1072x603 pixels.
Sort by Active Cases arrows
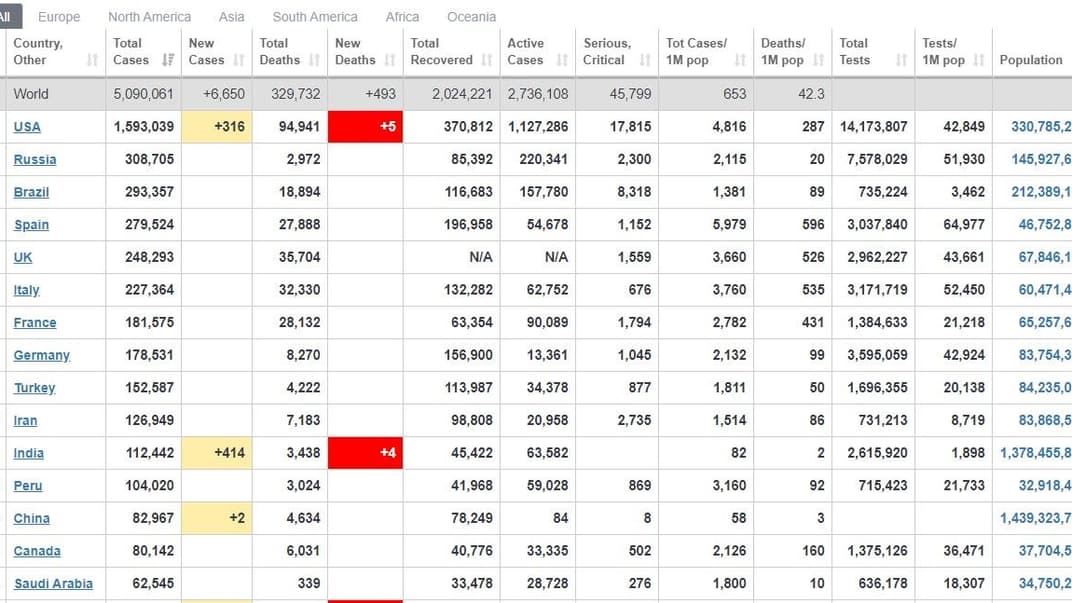[x=562, y=60]
